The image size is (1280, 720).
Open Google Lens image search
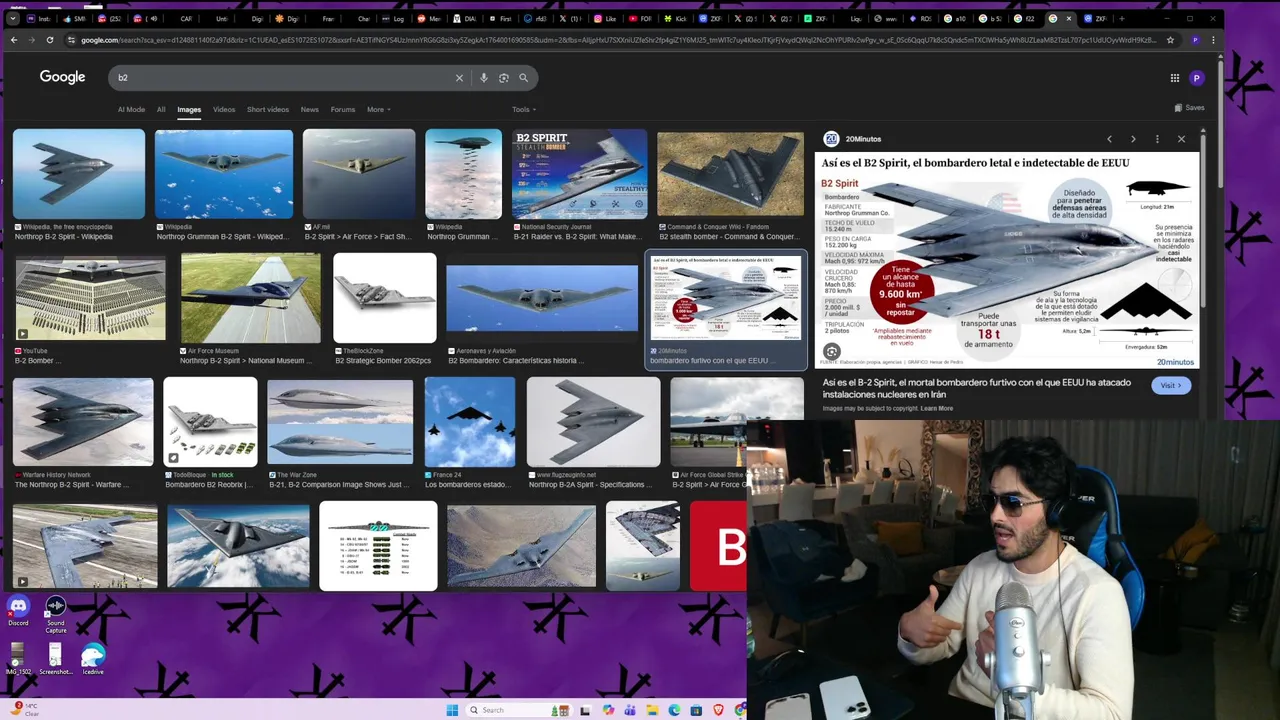coord(504,78)
